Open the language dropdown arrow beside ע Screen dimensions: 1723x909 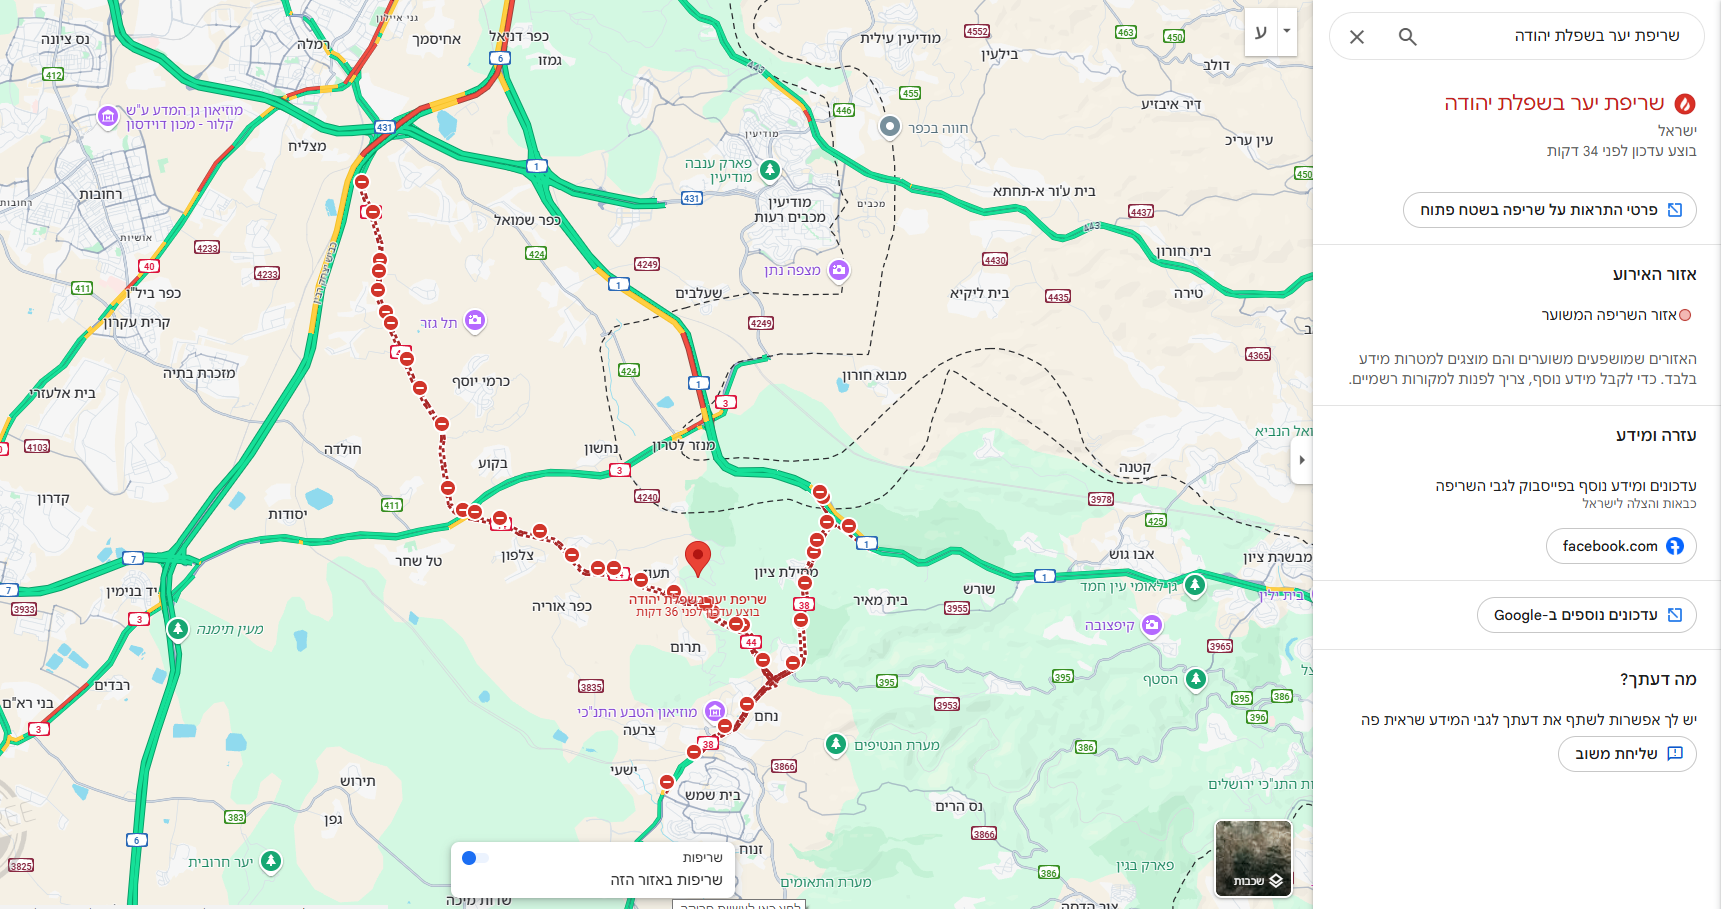tap(1287, 31)
